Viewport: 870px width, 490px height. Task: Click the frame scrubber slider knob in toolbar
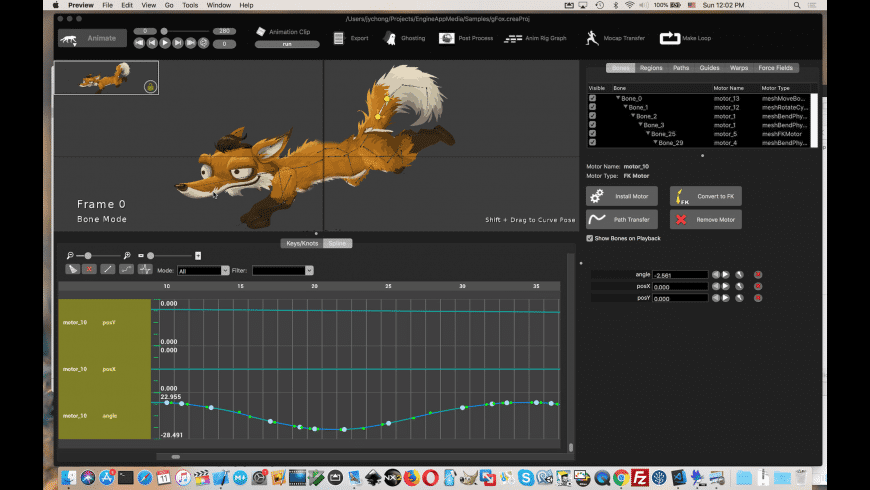pos(164,31)
